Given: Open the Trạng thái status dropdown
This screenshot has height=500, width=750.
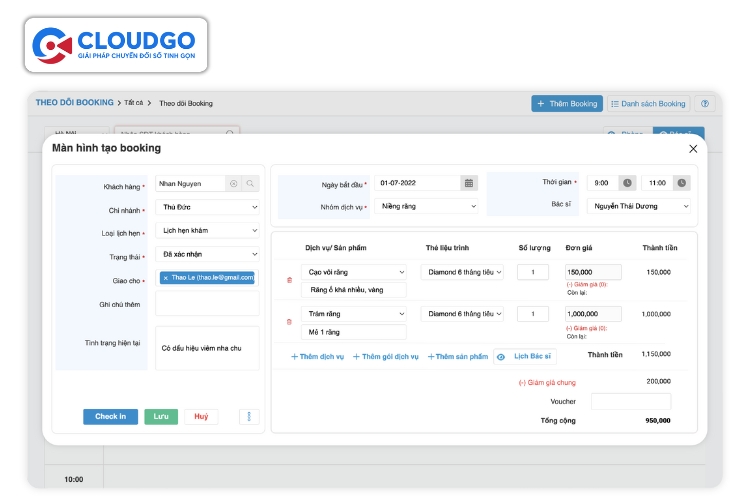Looking at the screenshot, I should point(208,254).
